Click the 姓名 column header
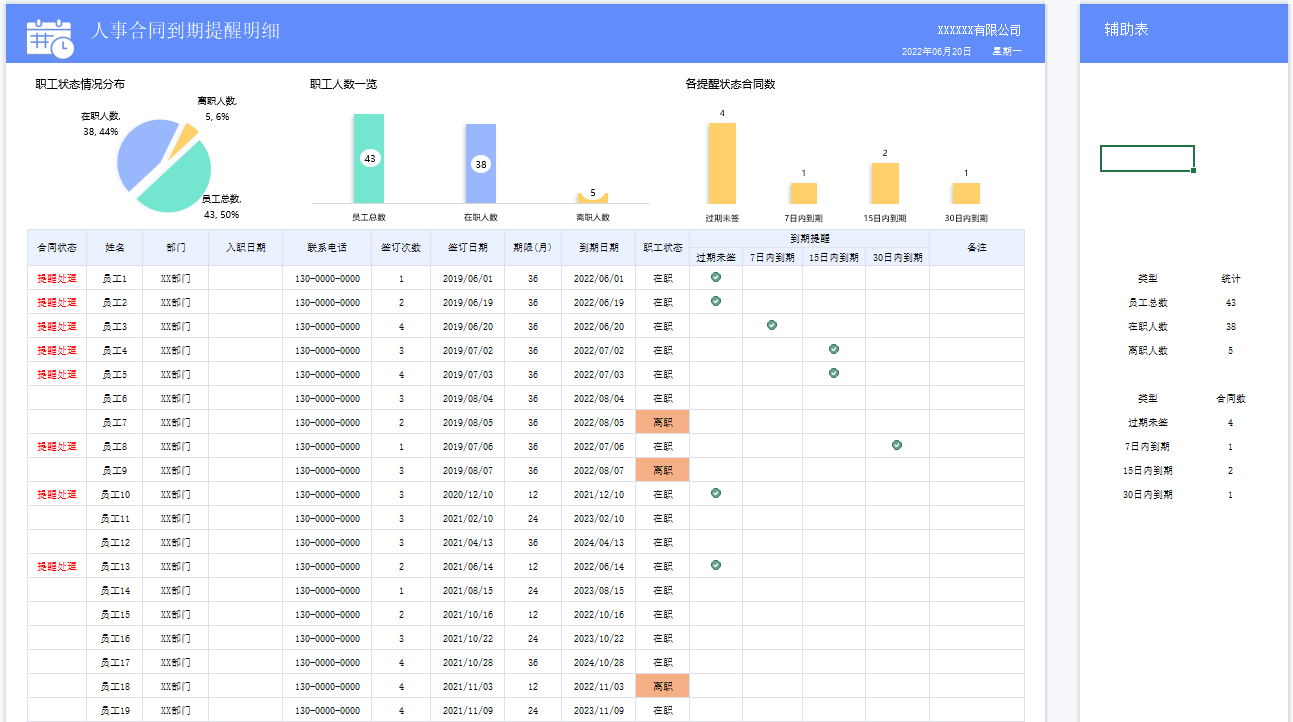The width and height of the screenshot is (1293, 722). [114, 248]
